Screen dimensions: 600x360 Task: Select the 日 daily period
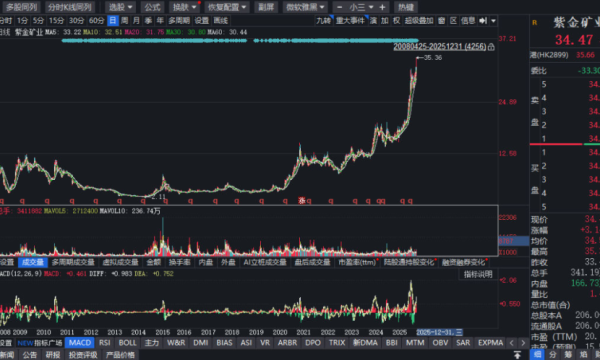[x=112, y=20]
